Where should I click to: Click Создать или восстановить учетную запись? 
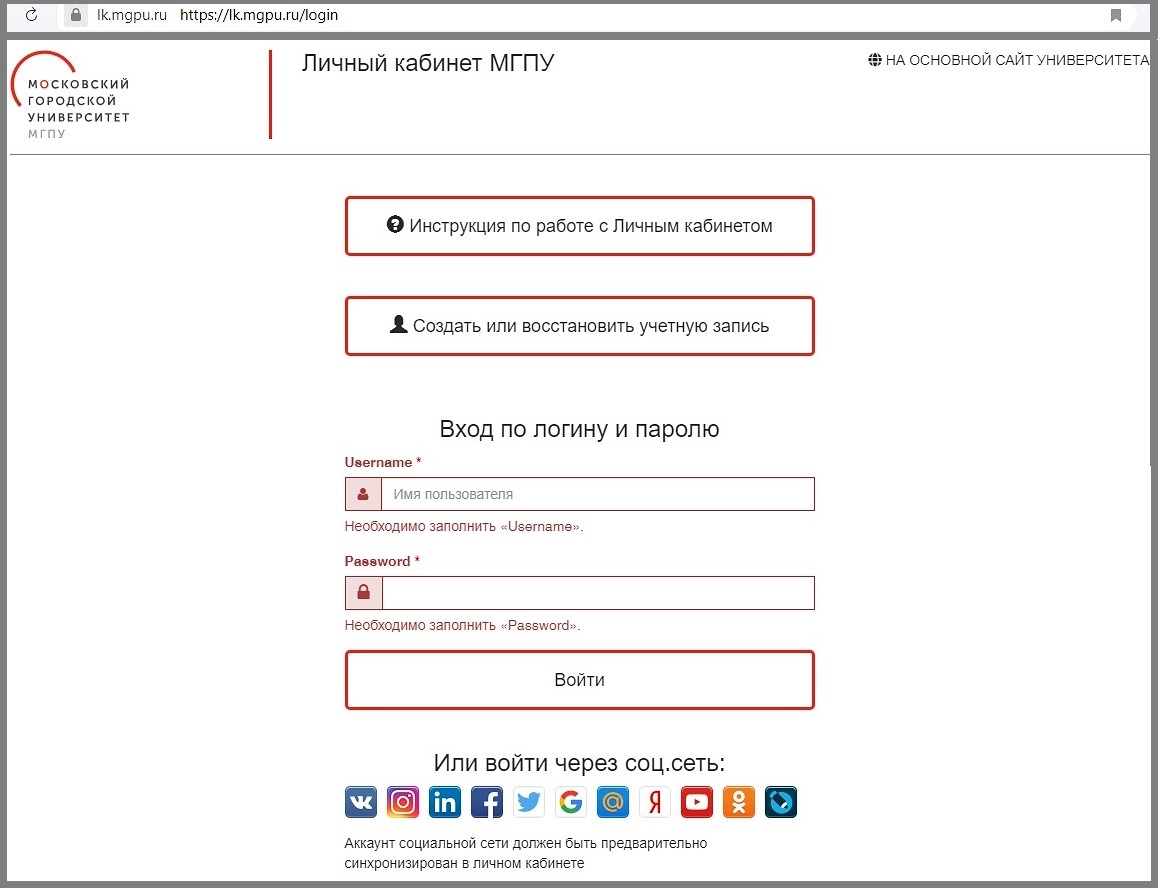[580, 326]
